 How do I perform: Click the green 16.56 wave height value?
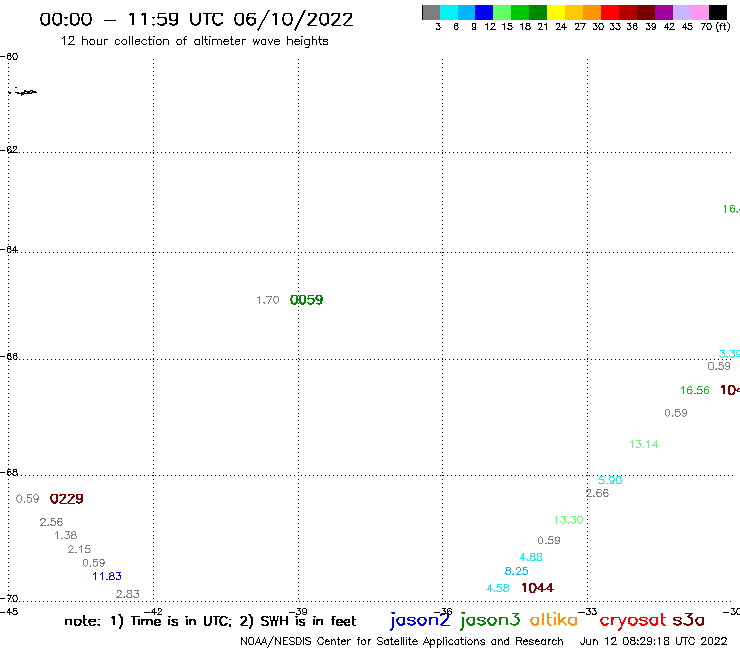point(695,390)
